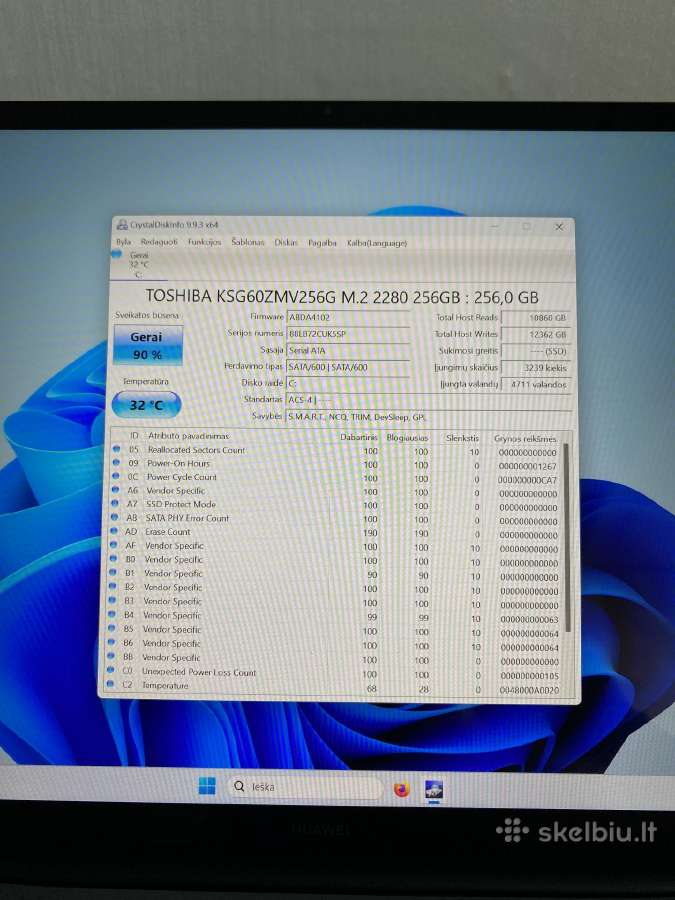The width and height of the screenshot is (675, 900).
Task: Click the drive title TOSHIBA KSG60ZMV256G
Action: coord(342,297)
